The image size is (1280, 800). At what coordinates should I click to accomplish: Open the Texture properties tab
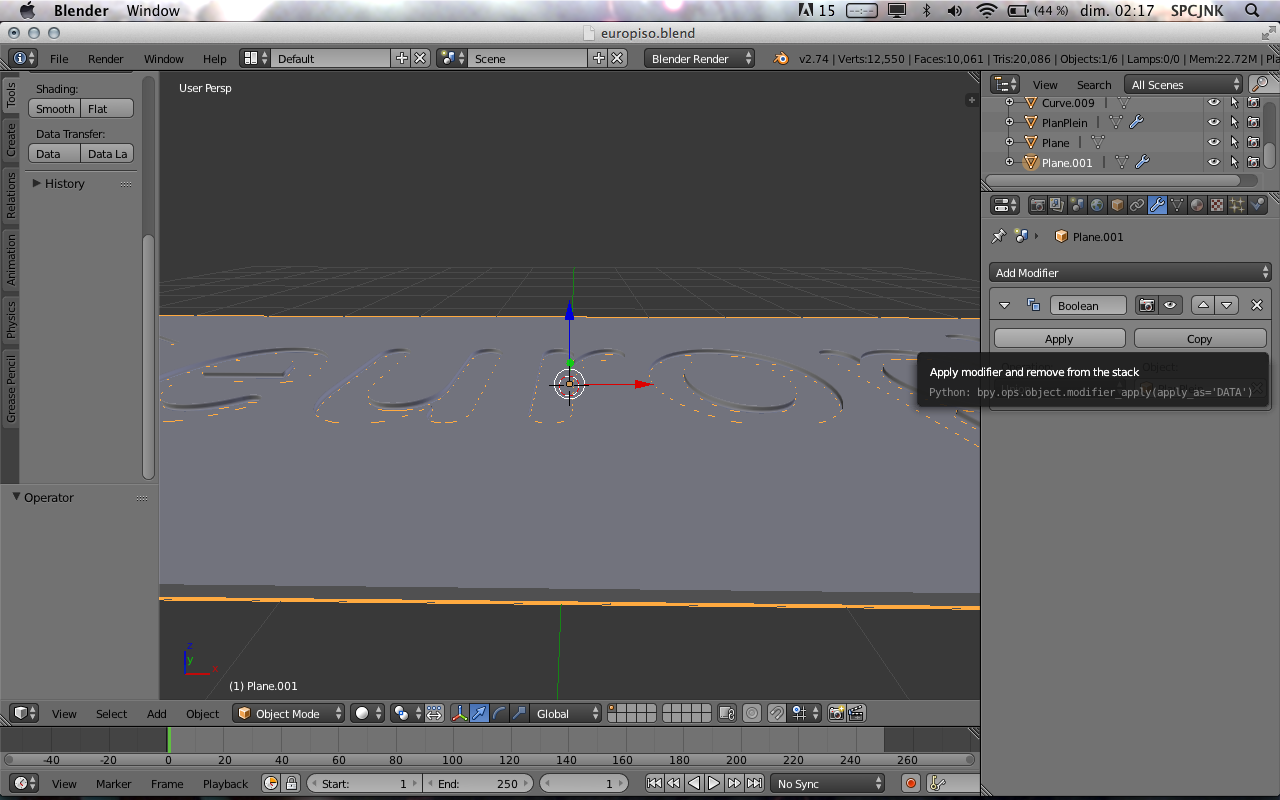click(1217, 205)
